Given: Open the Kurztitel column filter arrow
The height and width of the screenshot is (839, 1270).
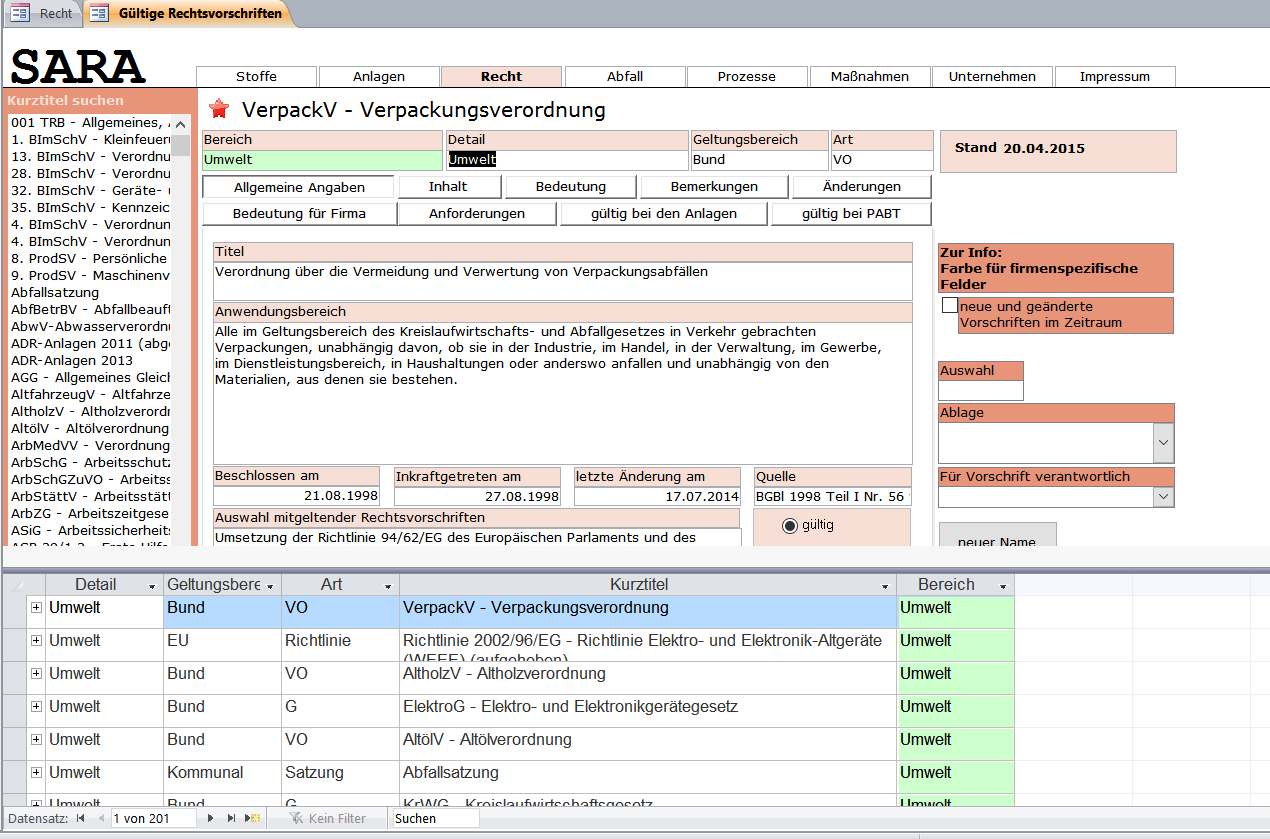Looking at the screenshot, I should [885, 586].
